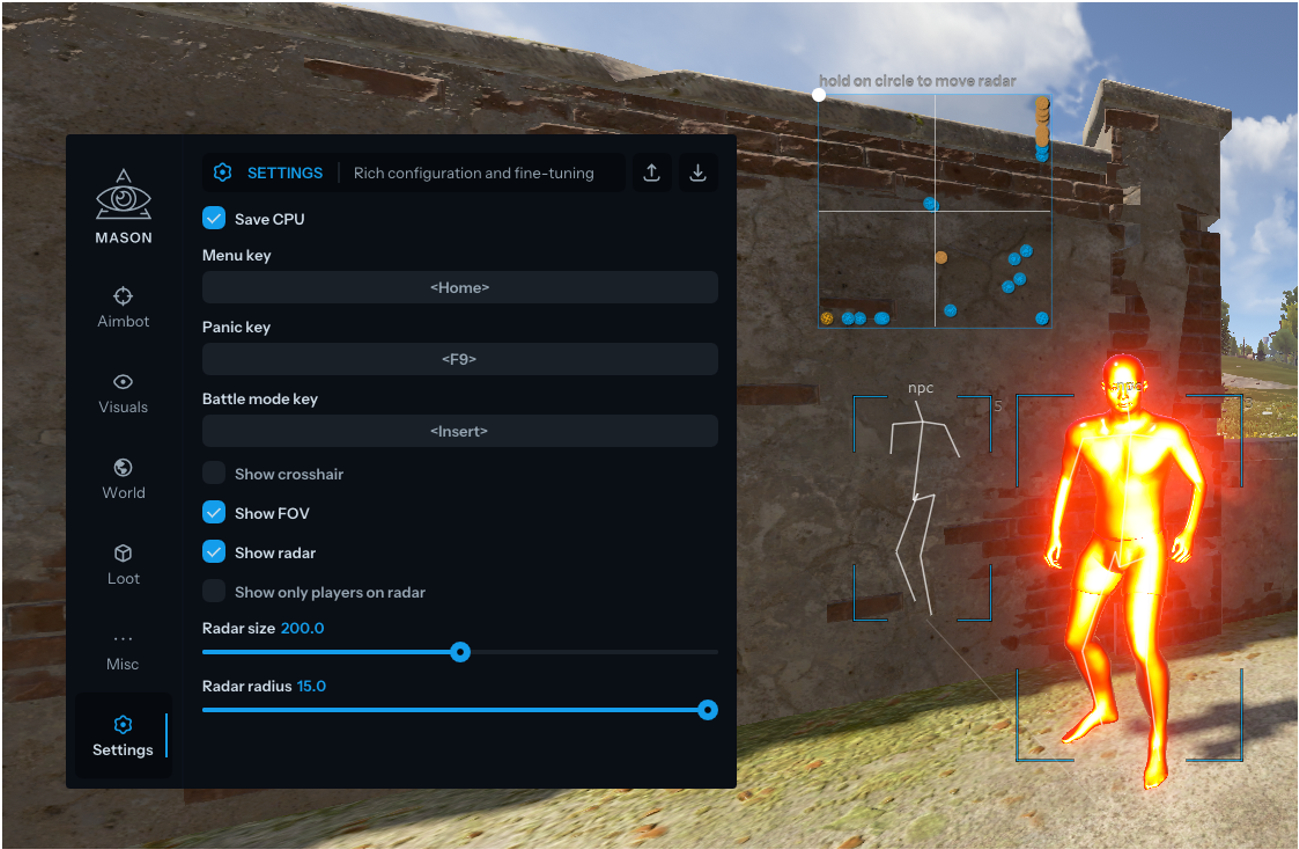Enable Show only players on radar

coord(214,591)
